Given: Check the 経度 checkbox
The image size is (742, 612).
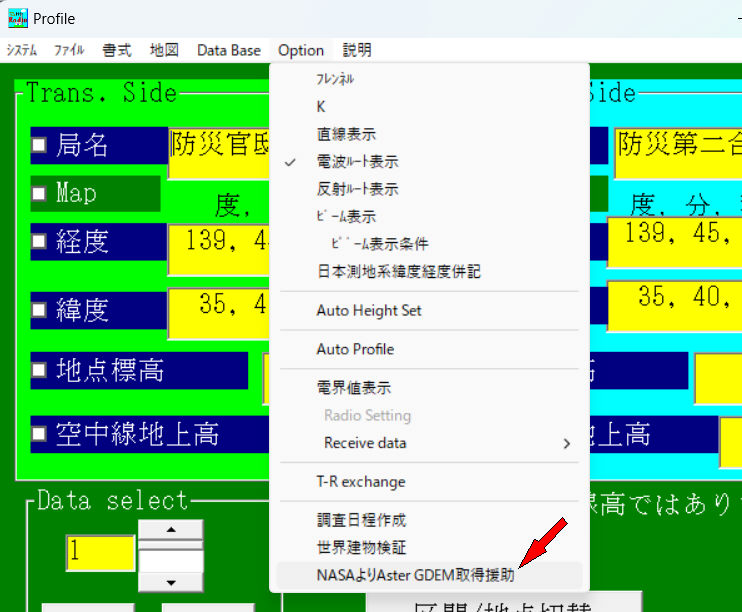Looking at the screenshot, I should 39,243.
